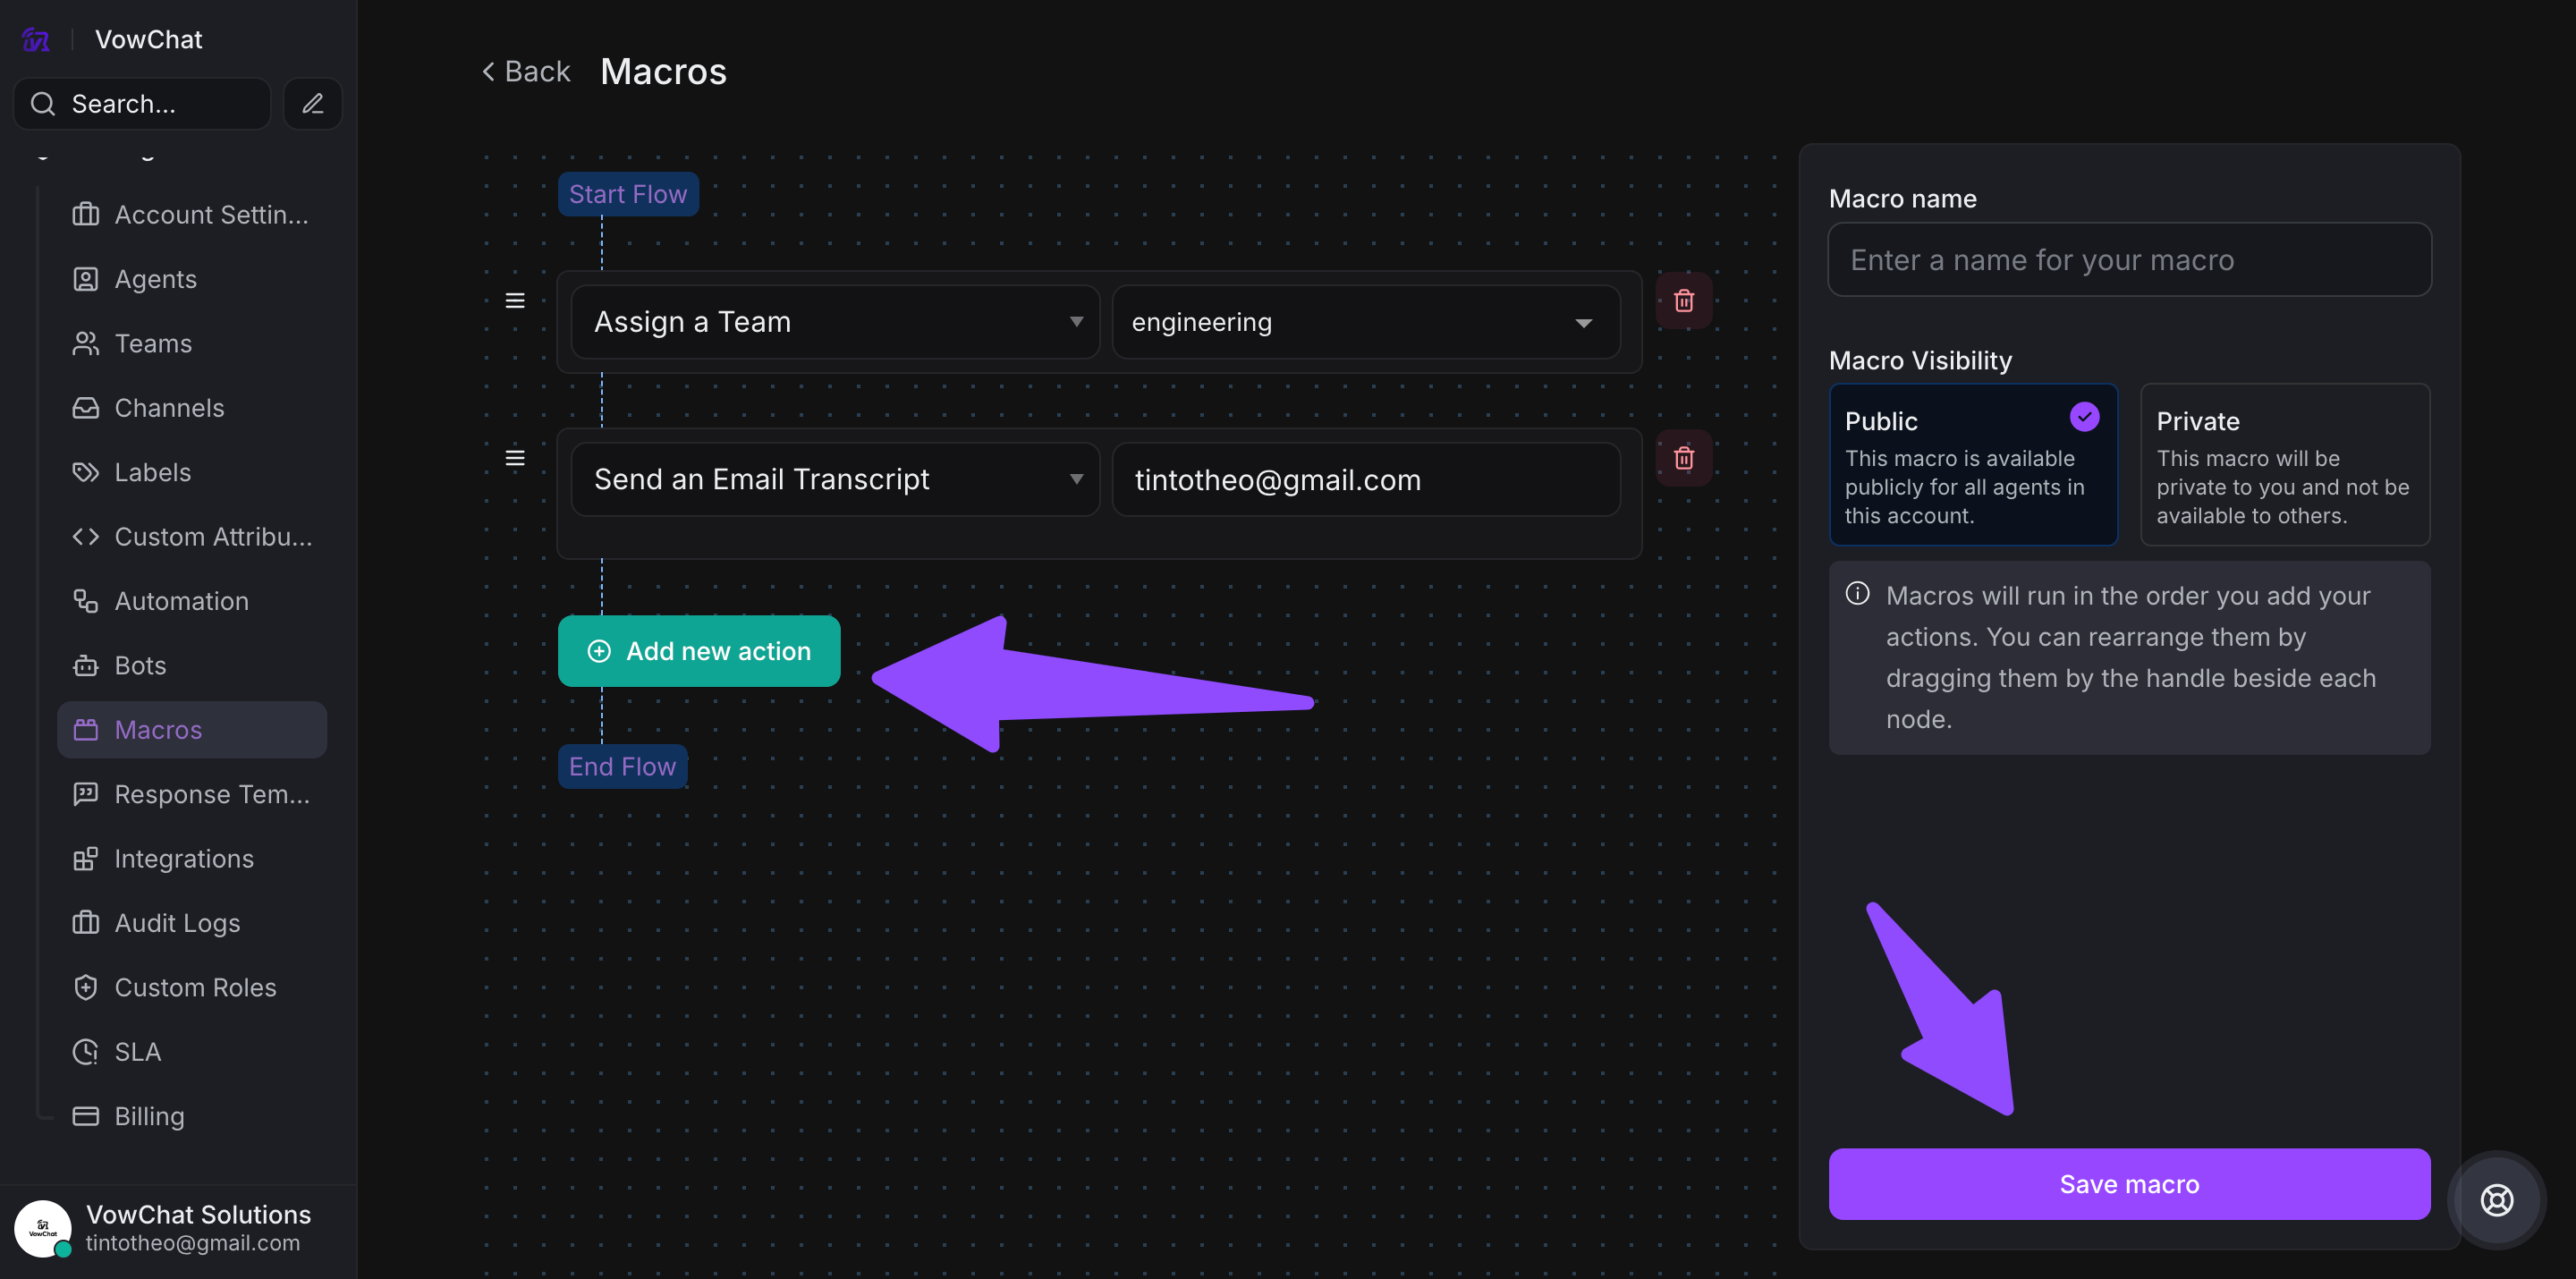Click the compose new conversation pencil icon
2576x1279 pixels.
tap(312, 104)
